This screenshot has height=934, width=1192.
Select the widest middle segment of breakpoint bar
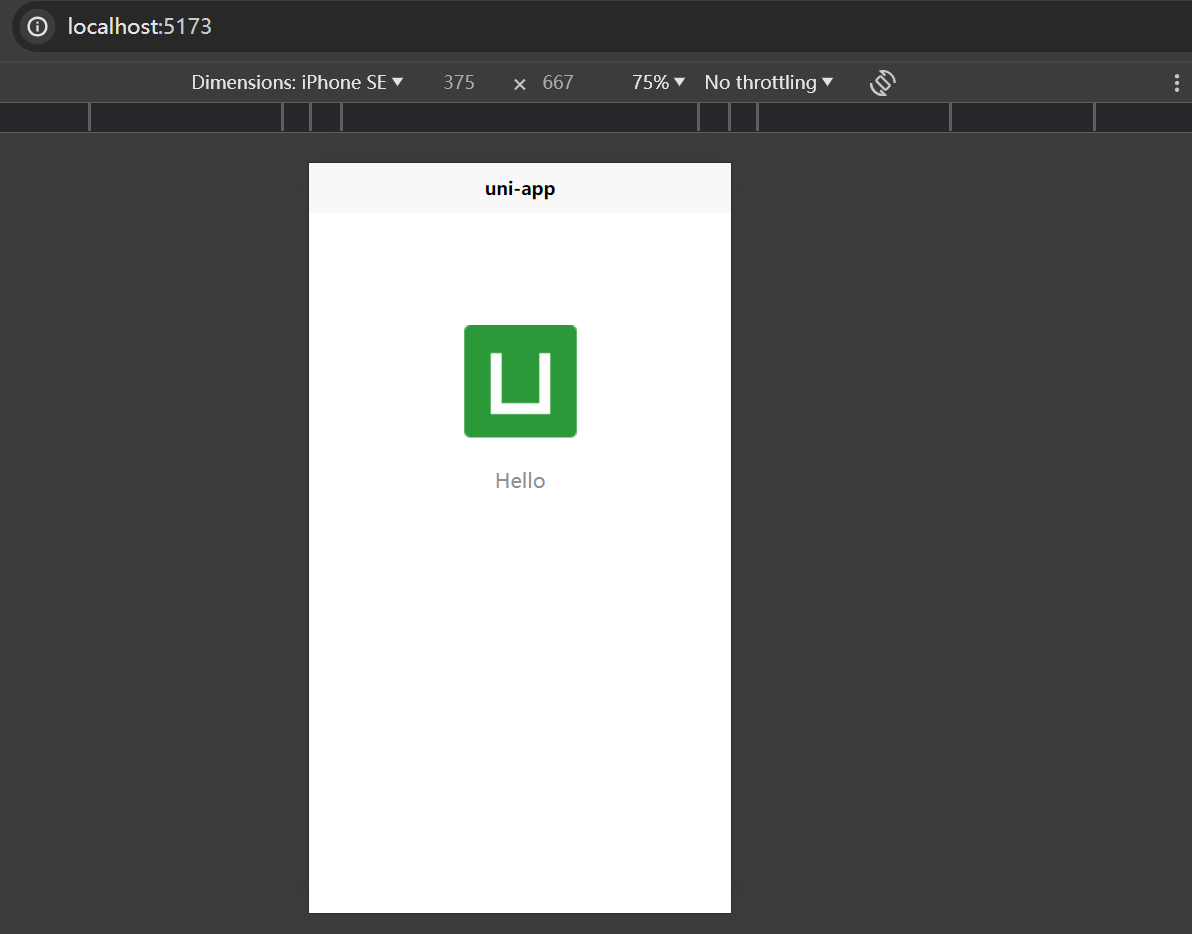tap(520, 118)
